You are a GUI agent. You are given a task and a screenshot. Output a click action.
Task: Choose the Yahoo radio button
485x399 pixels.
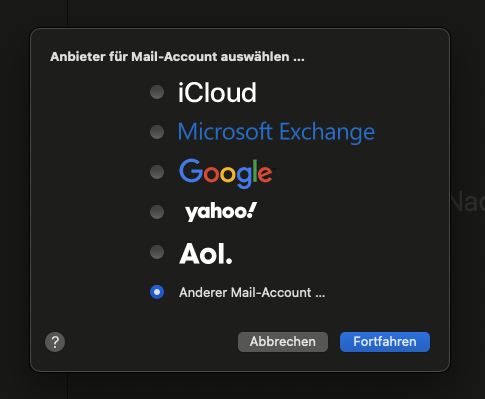tap(157, 212)
